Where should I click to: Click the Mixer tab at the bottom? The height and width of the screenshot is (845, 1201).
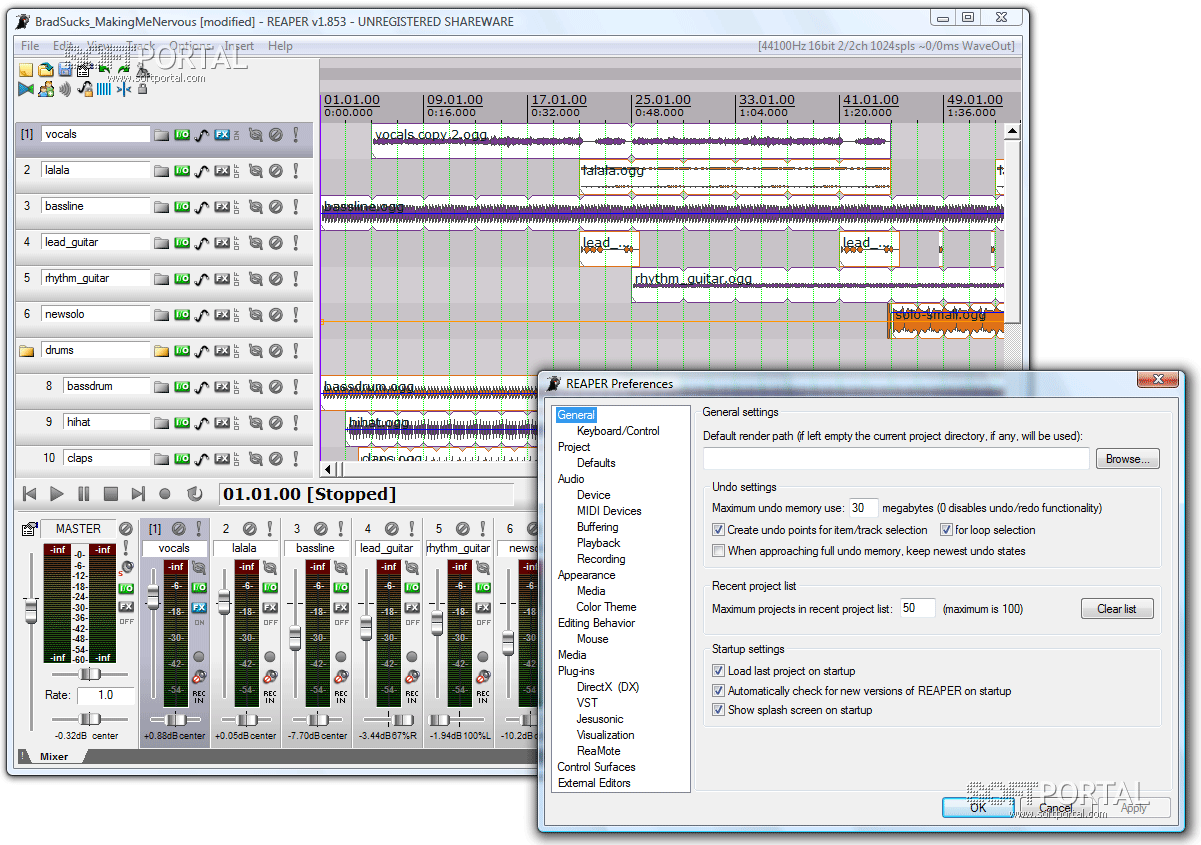click(54, 757)
